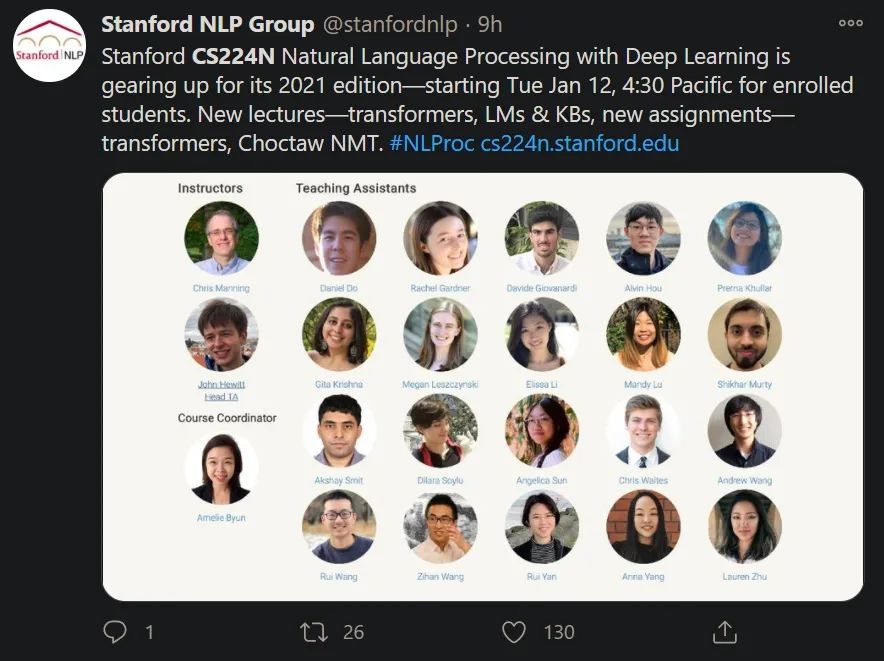This screenshot has width=884, height=661.
Task: Click the 9h tweet timestamp
Action: [491, 24]
